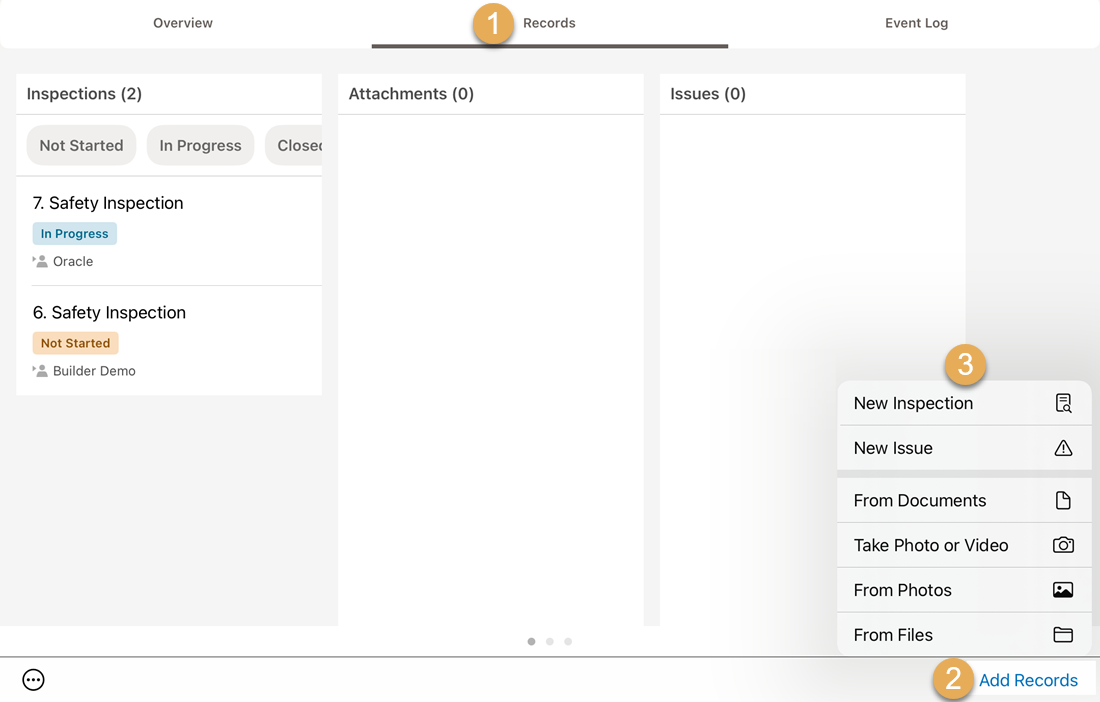The height and width of the screenshot is (702, 1100).
Task: Open 6. Safety Inspection record
Action: click(109, 313)
